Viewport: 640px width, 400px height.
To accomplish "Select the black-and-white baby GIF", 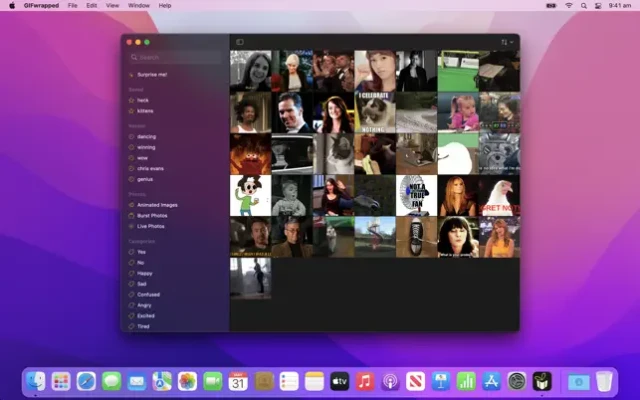I will click(292, 196).
